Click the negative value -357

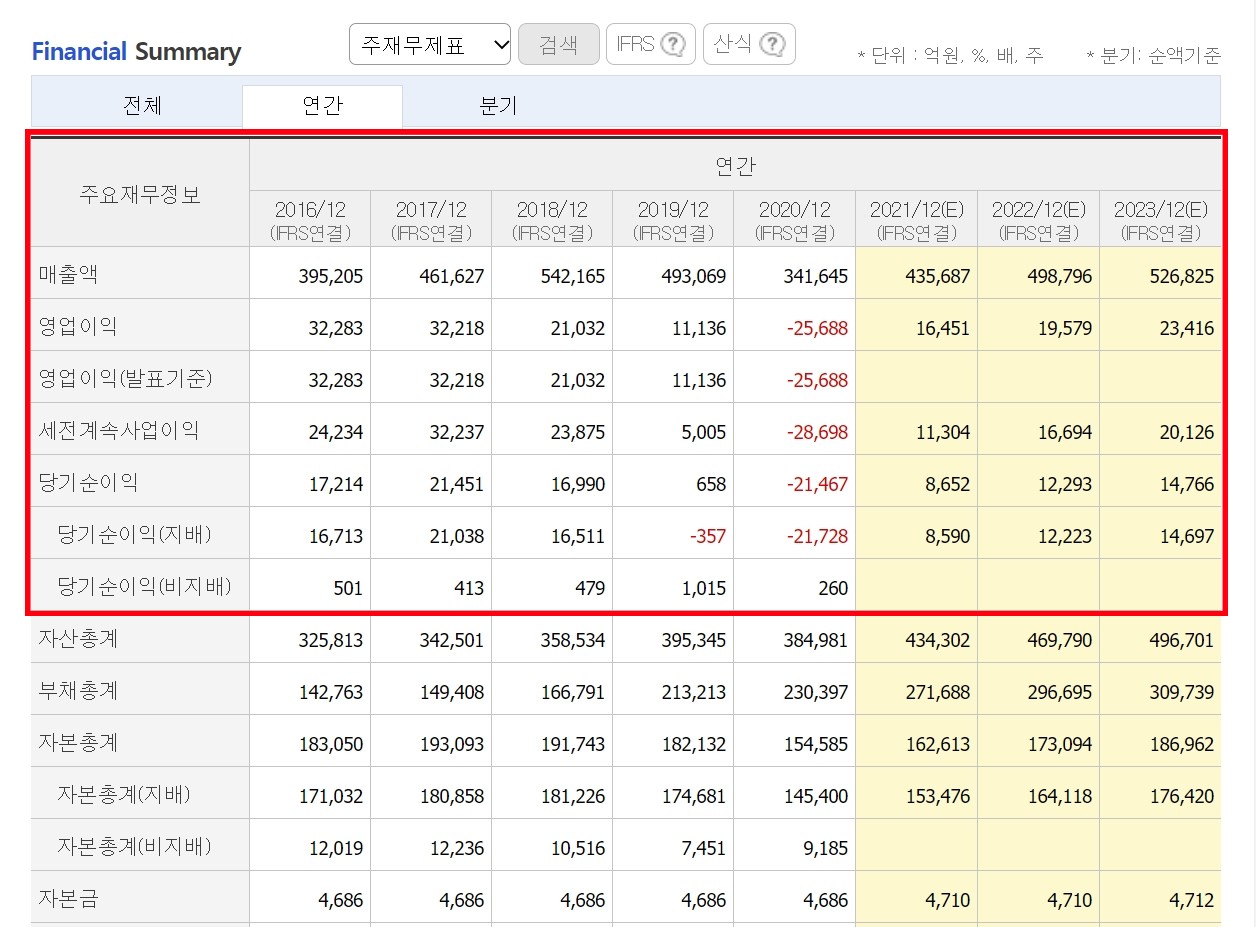click(x=707, y=537)
